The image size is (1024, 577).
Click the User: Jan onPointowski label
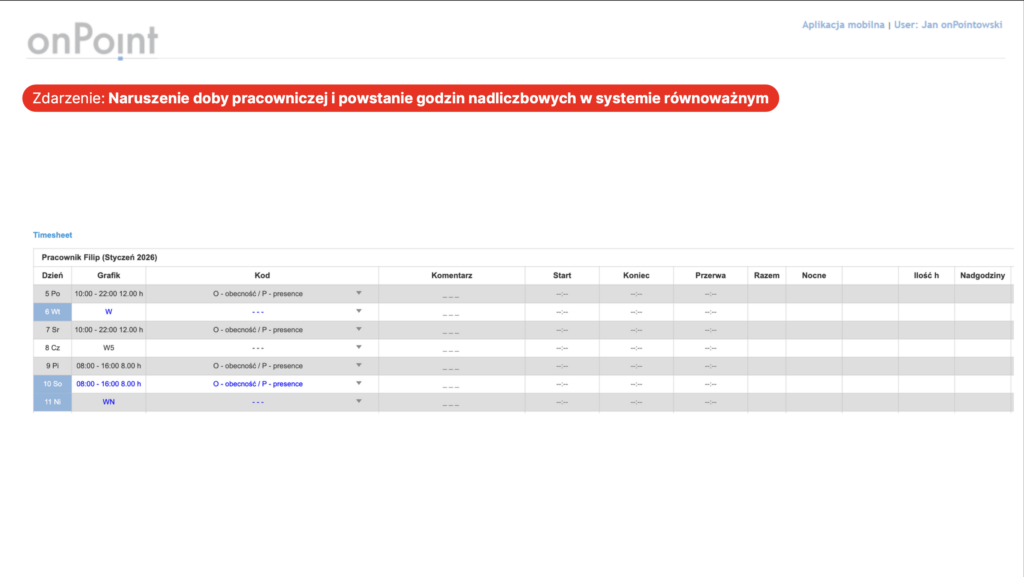pyautogui.click(x=946, y=25)
